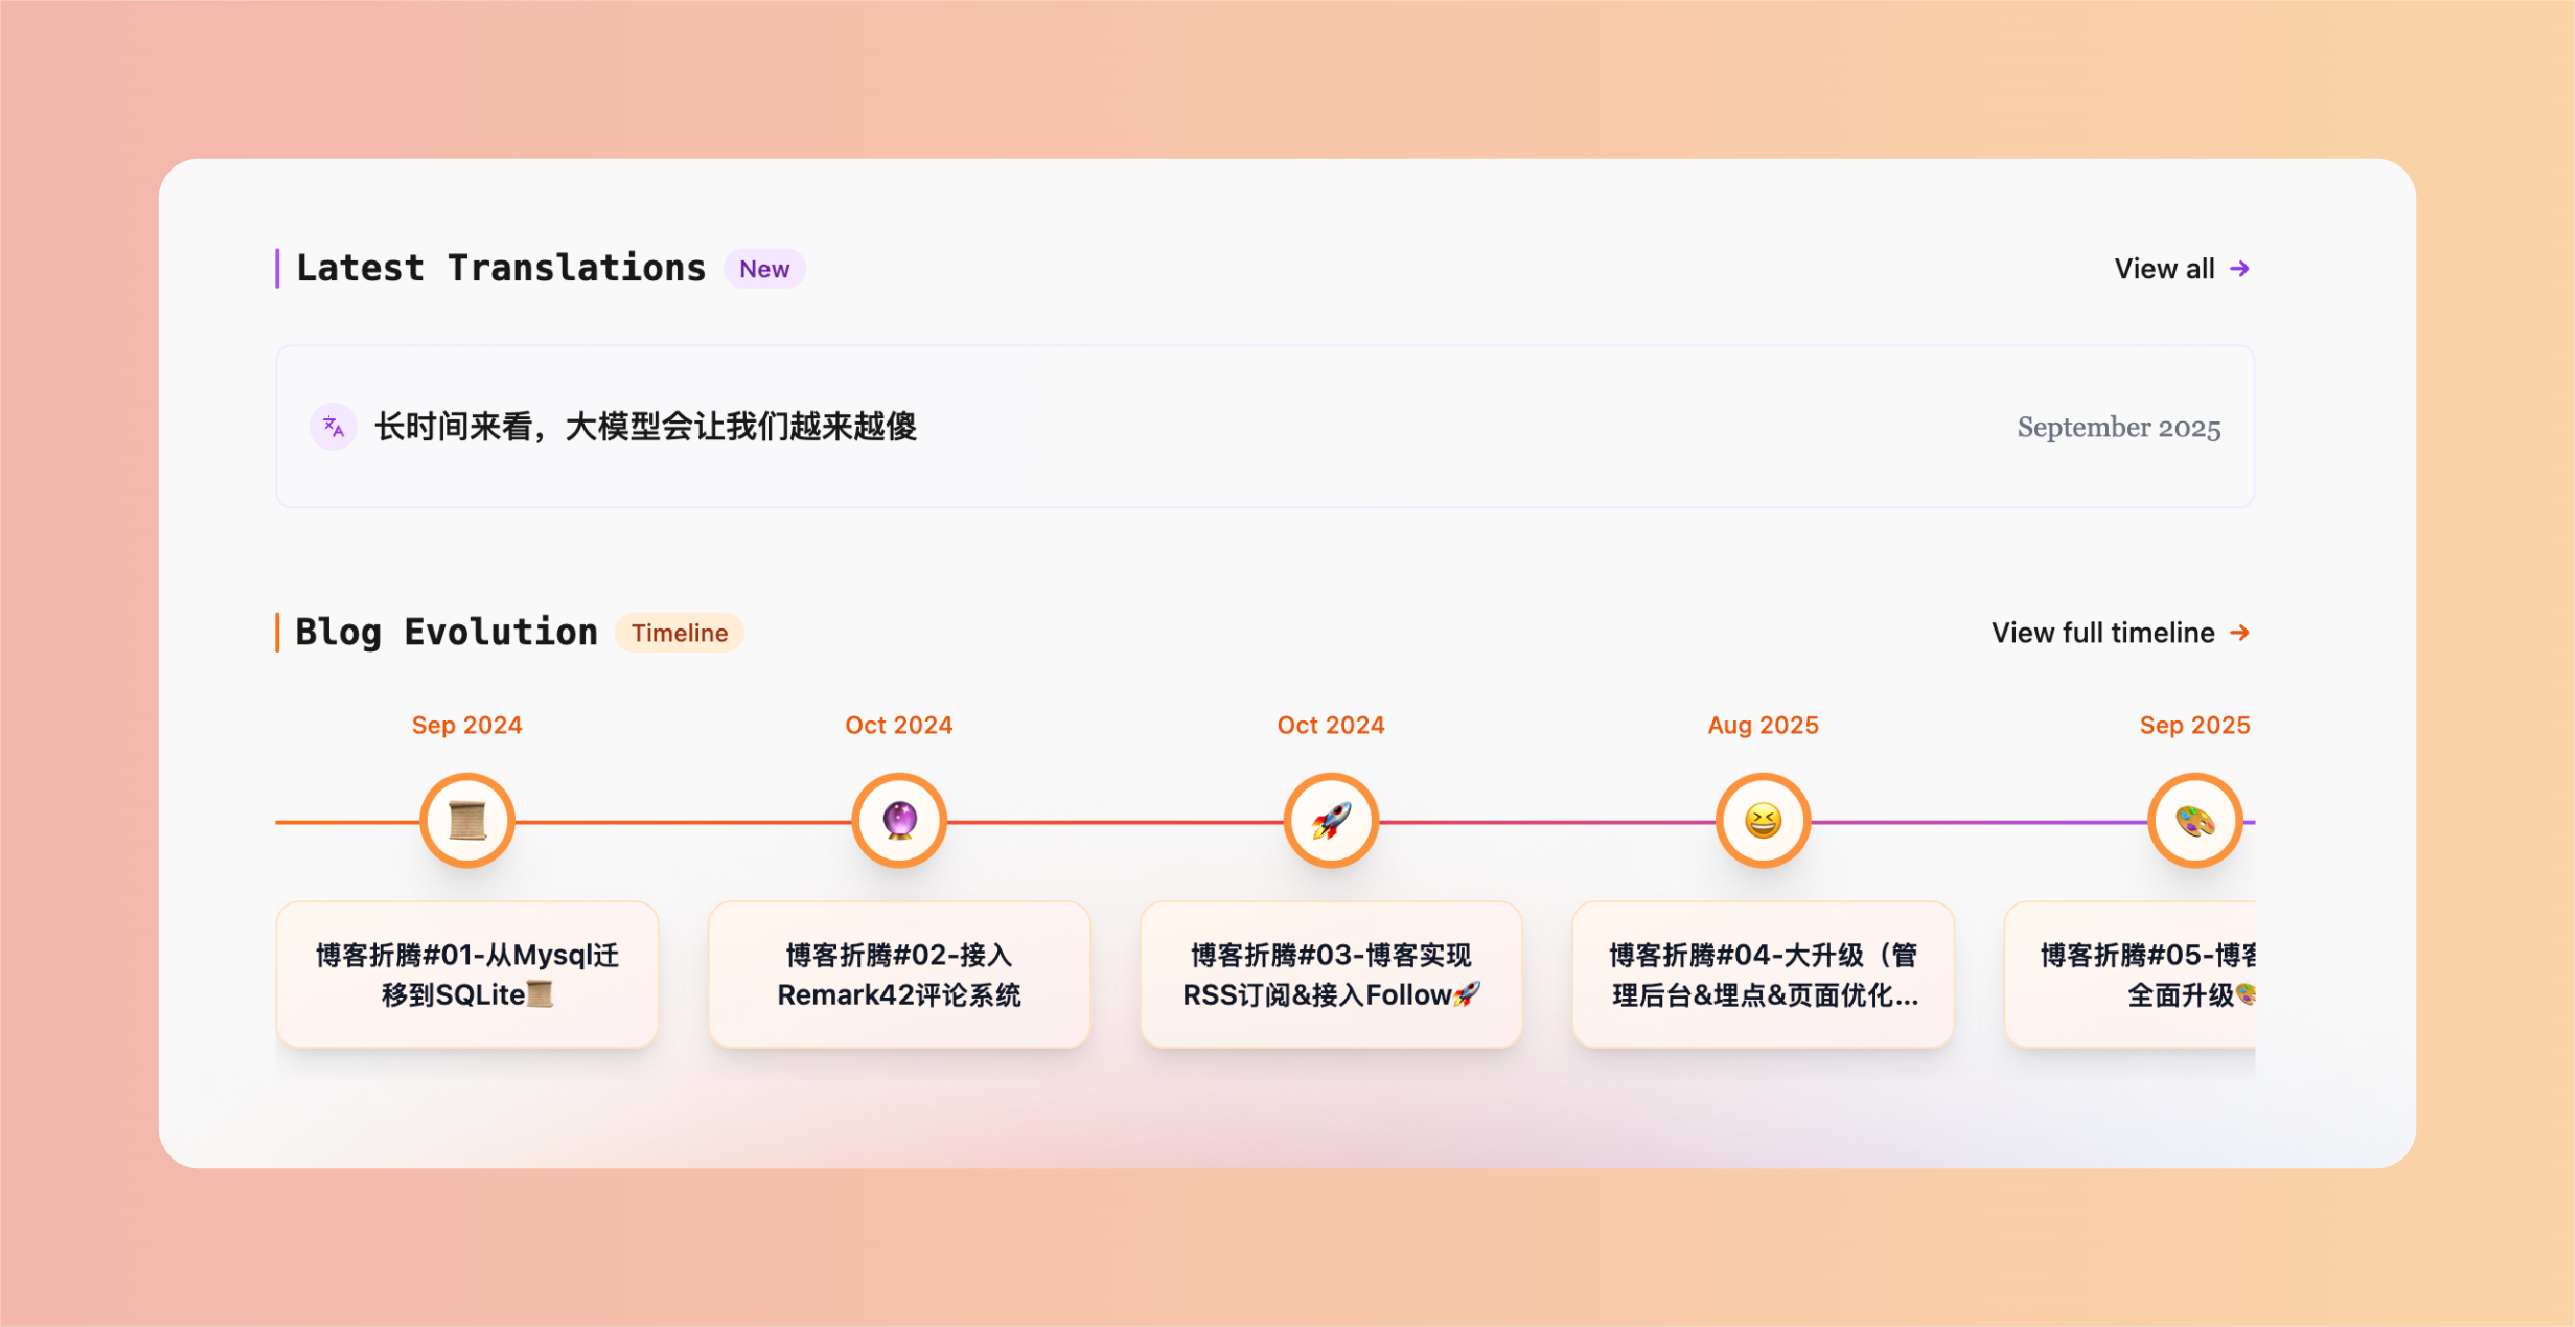Open 博客折腾#03 RSS and Follow card
The image size is (2575, 1327).
coord(1331,974)
